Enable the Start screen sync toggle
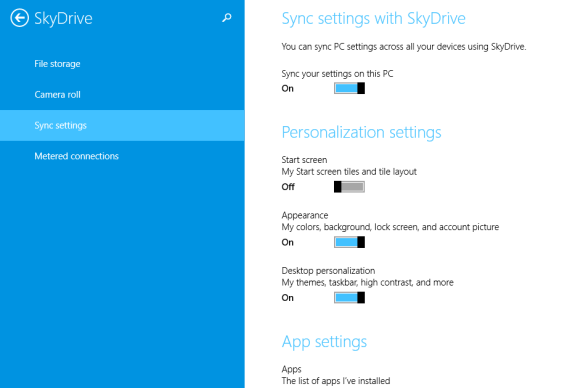The width and height of the screenshot is (580, 388). pos(349,187)
